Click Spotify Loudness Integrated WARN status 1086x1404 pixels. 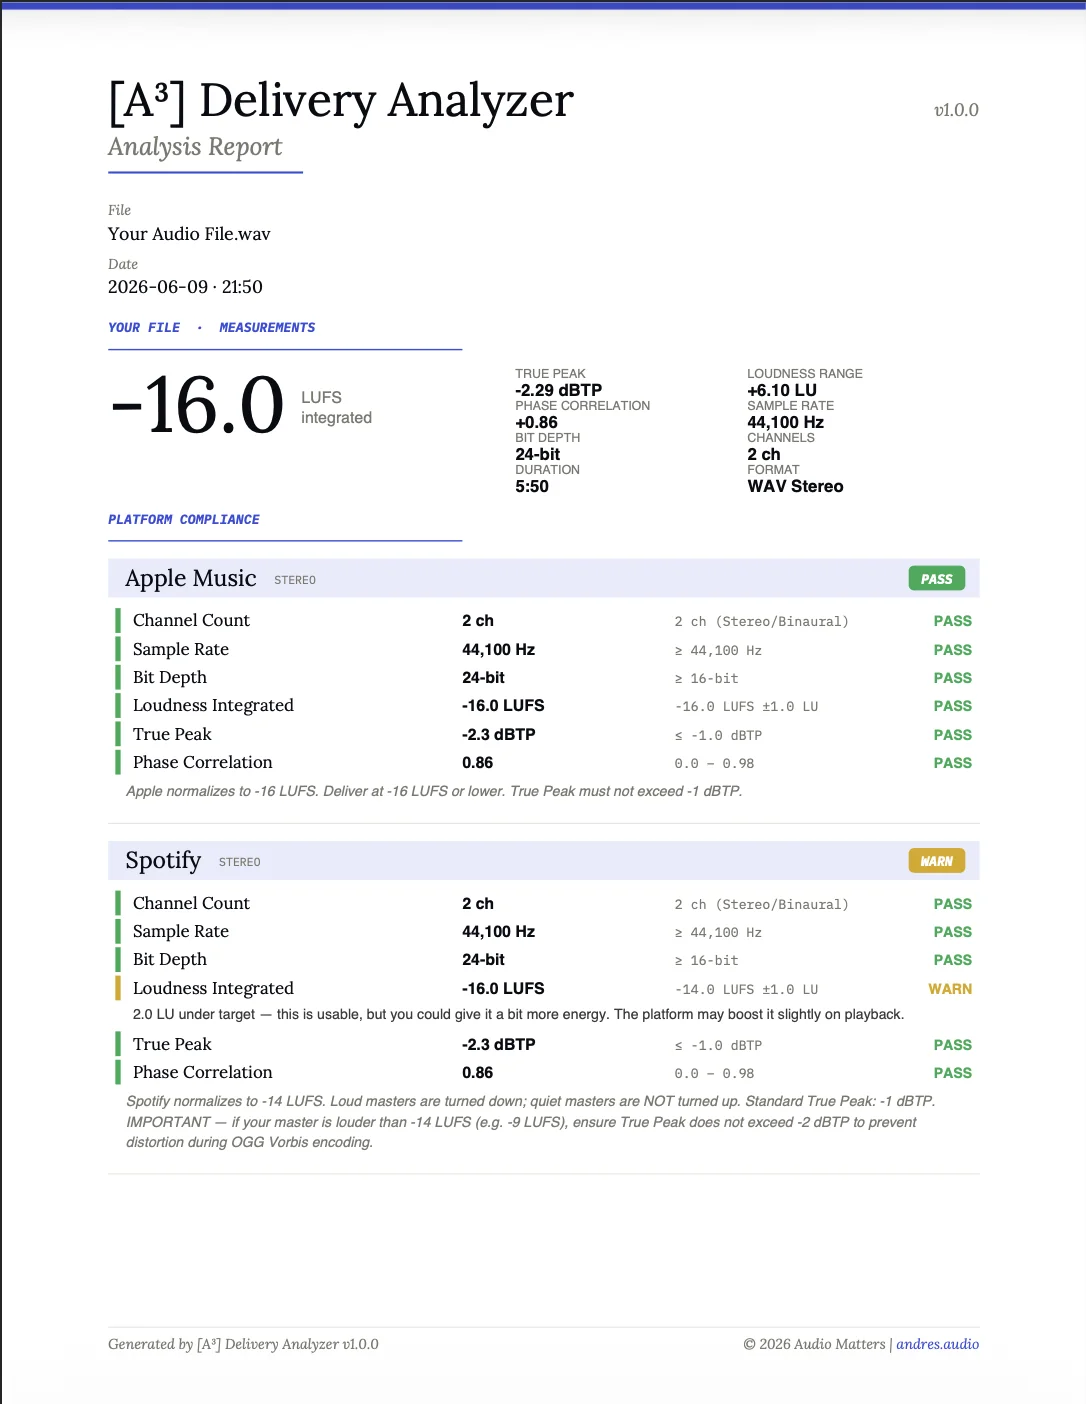950,988
